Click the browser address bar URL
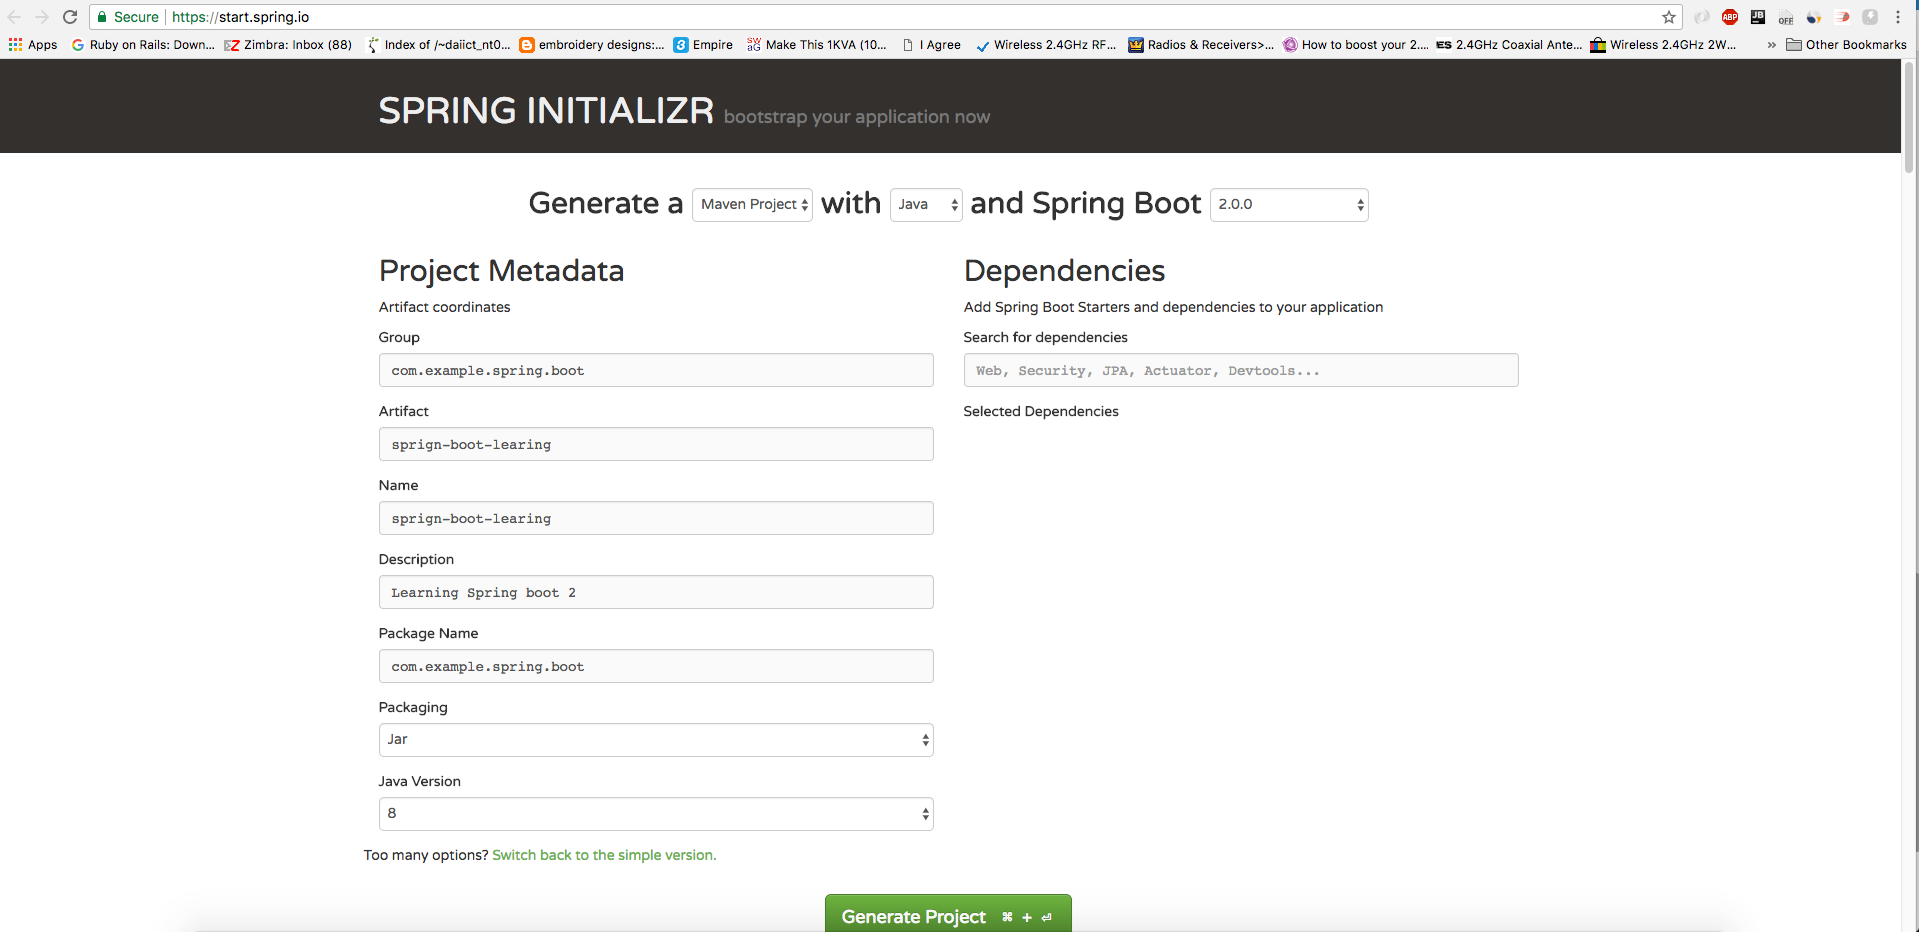This screenshot has height=932, width=1919. point(240,17)
